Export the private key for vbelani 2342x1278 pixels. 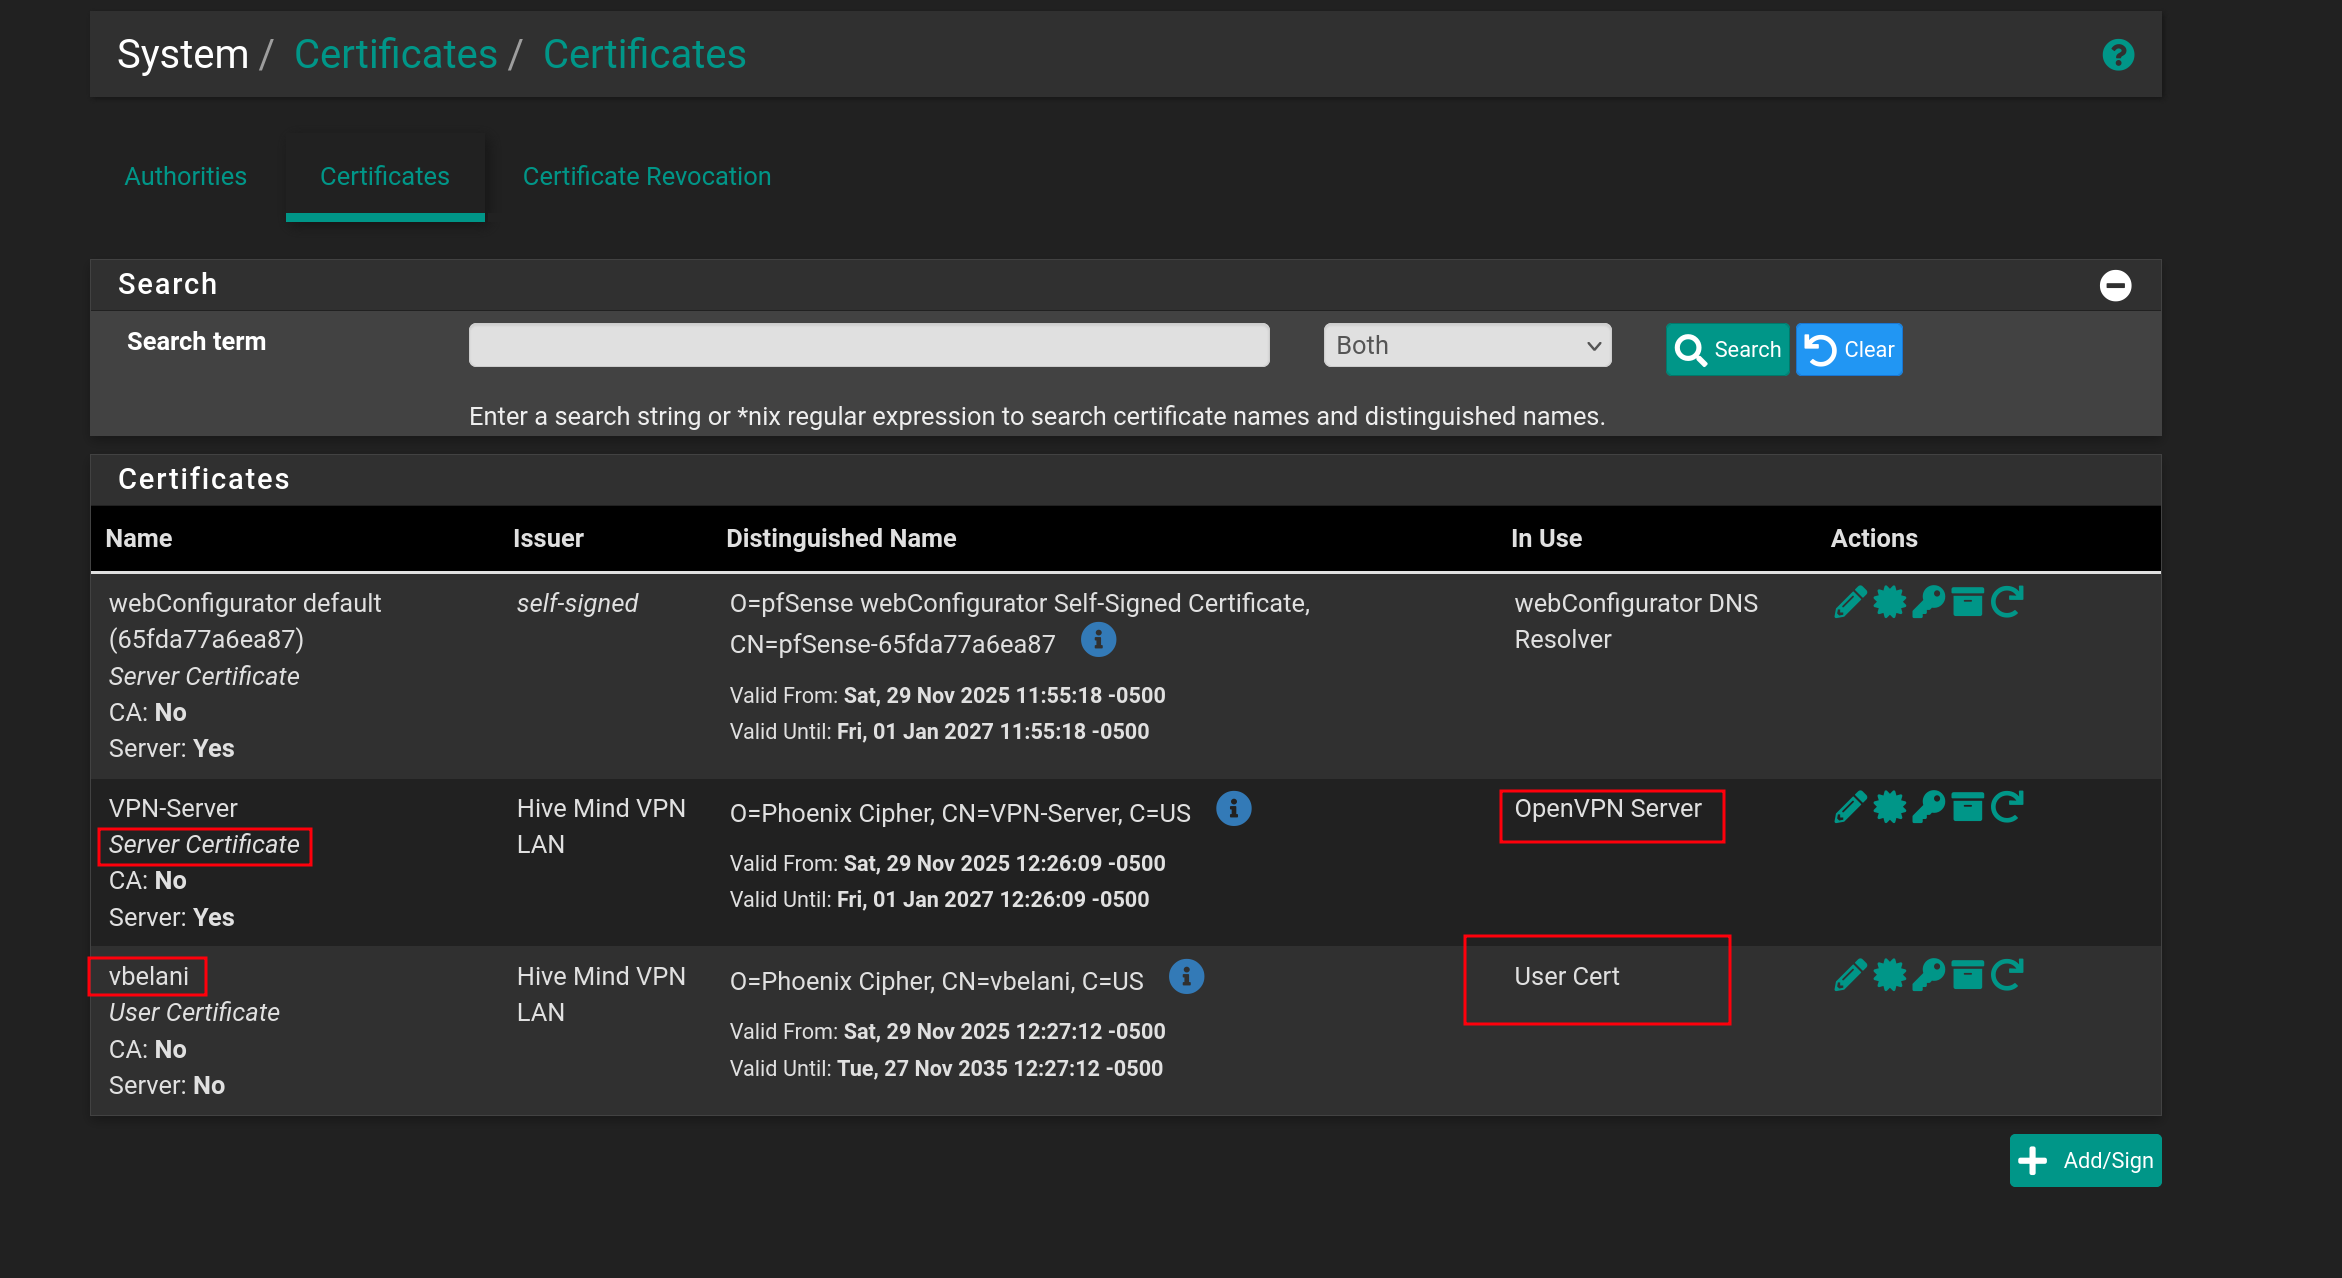click(x=1929, y=975)
